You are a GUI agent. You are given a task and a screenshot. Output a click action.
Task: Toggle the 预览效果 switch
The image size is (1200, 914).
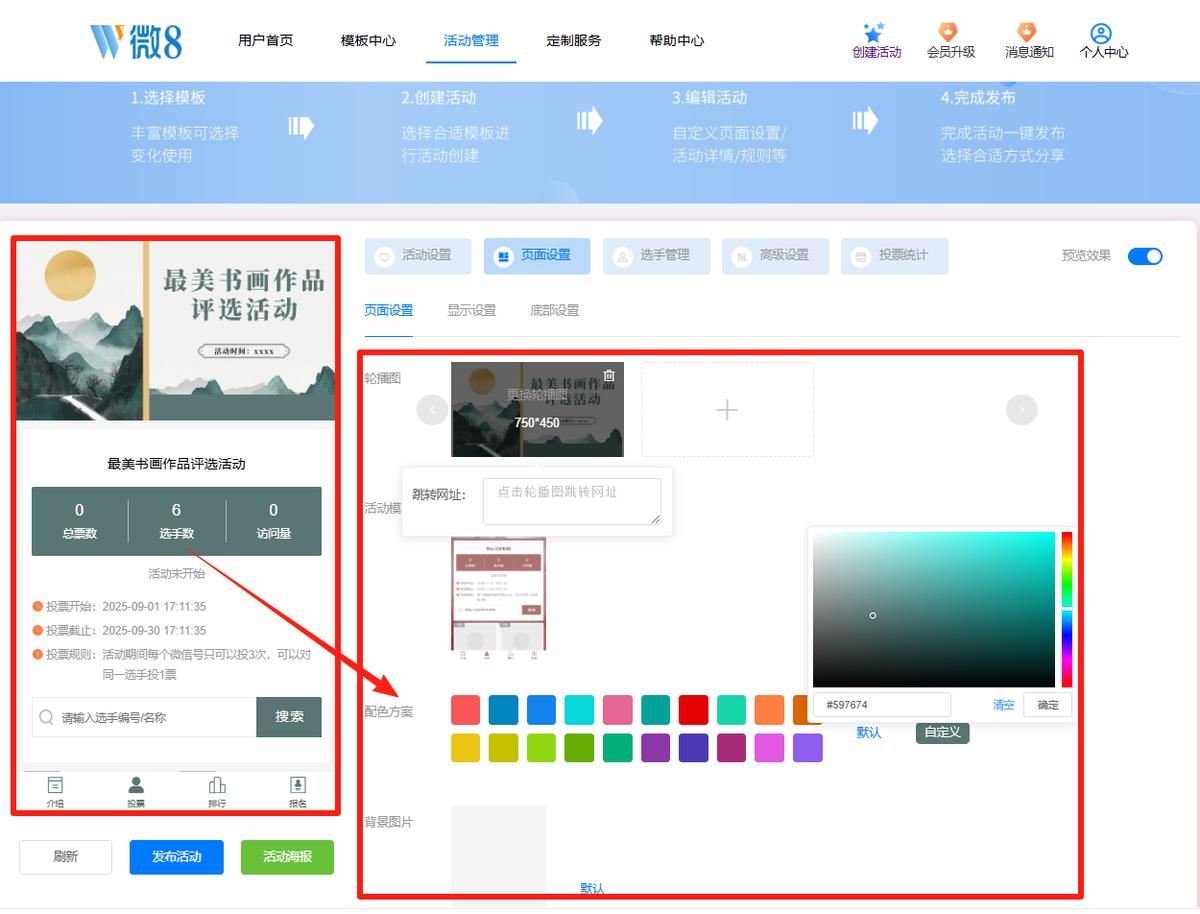(1145, 256)
